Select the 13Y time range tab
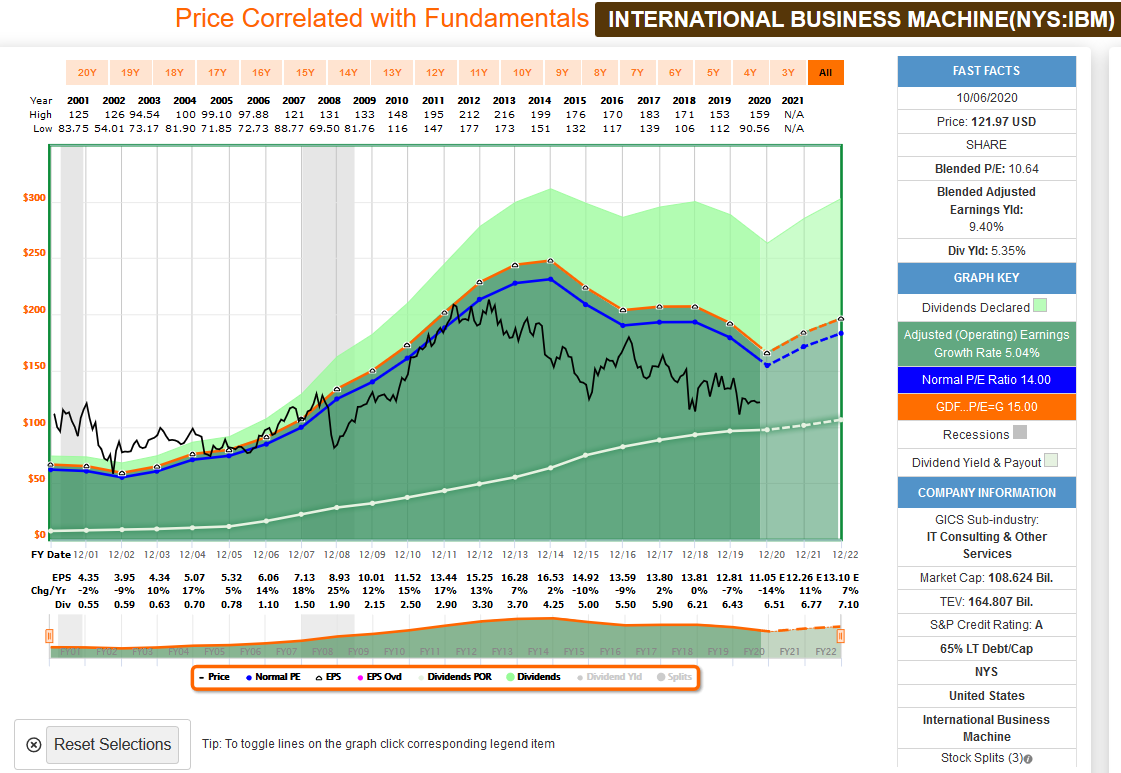 click(x=392, y=72)
